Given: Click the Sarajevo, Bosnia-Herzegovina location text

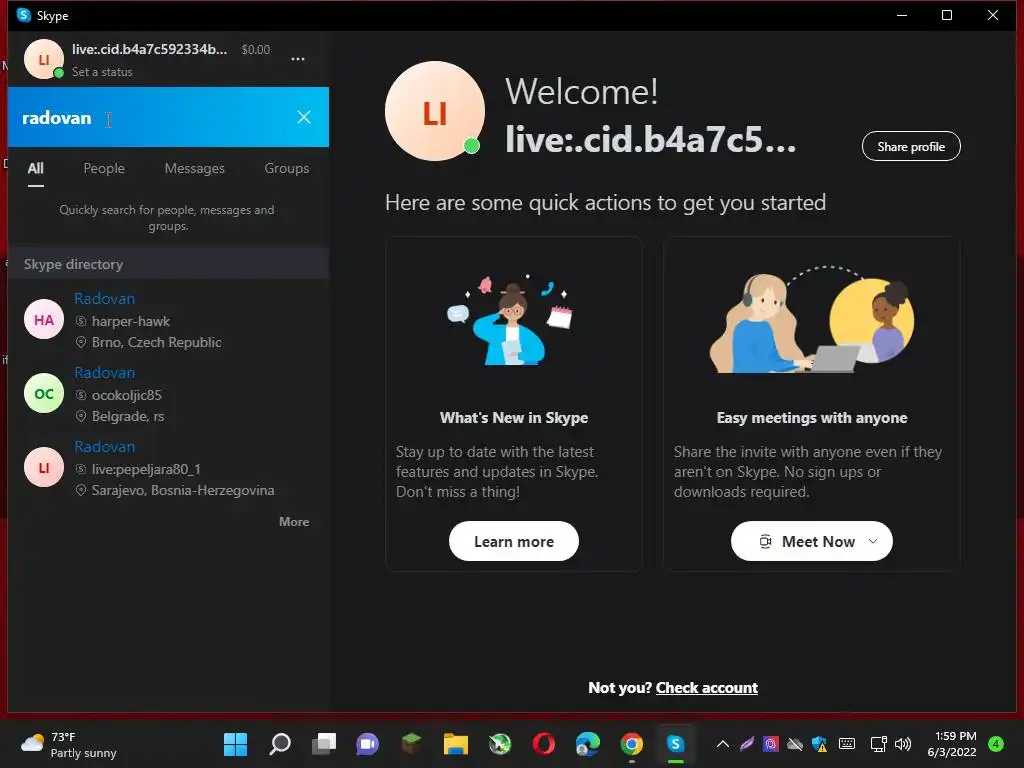Looking at the screenshot, I should [x=183, y=490].
